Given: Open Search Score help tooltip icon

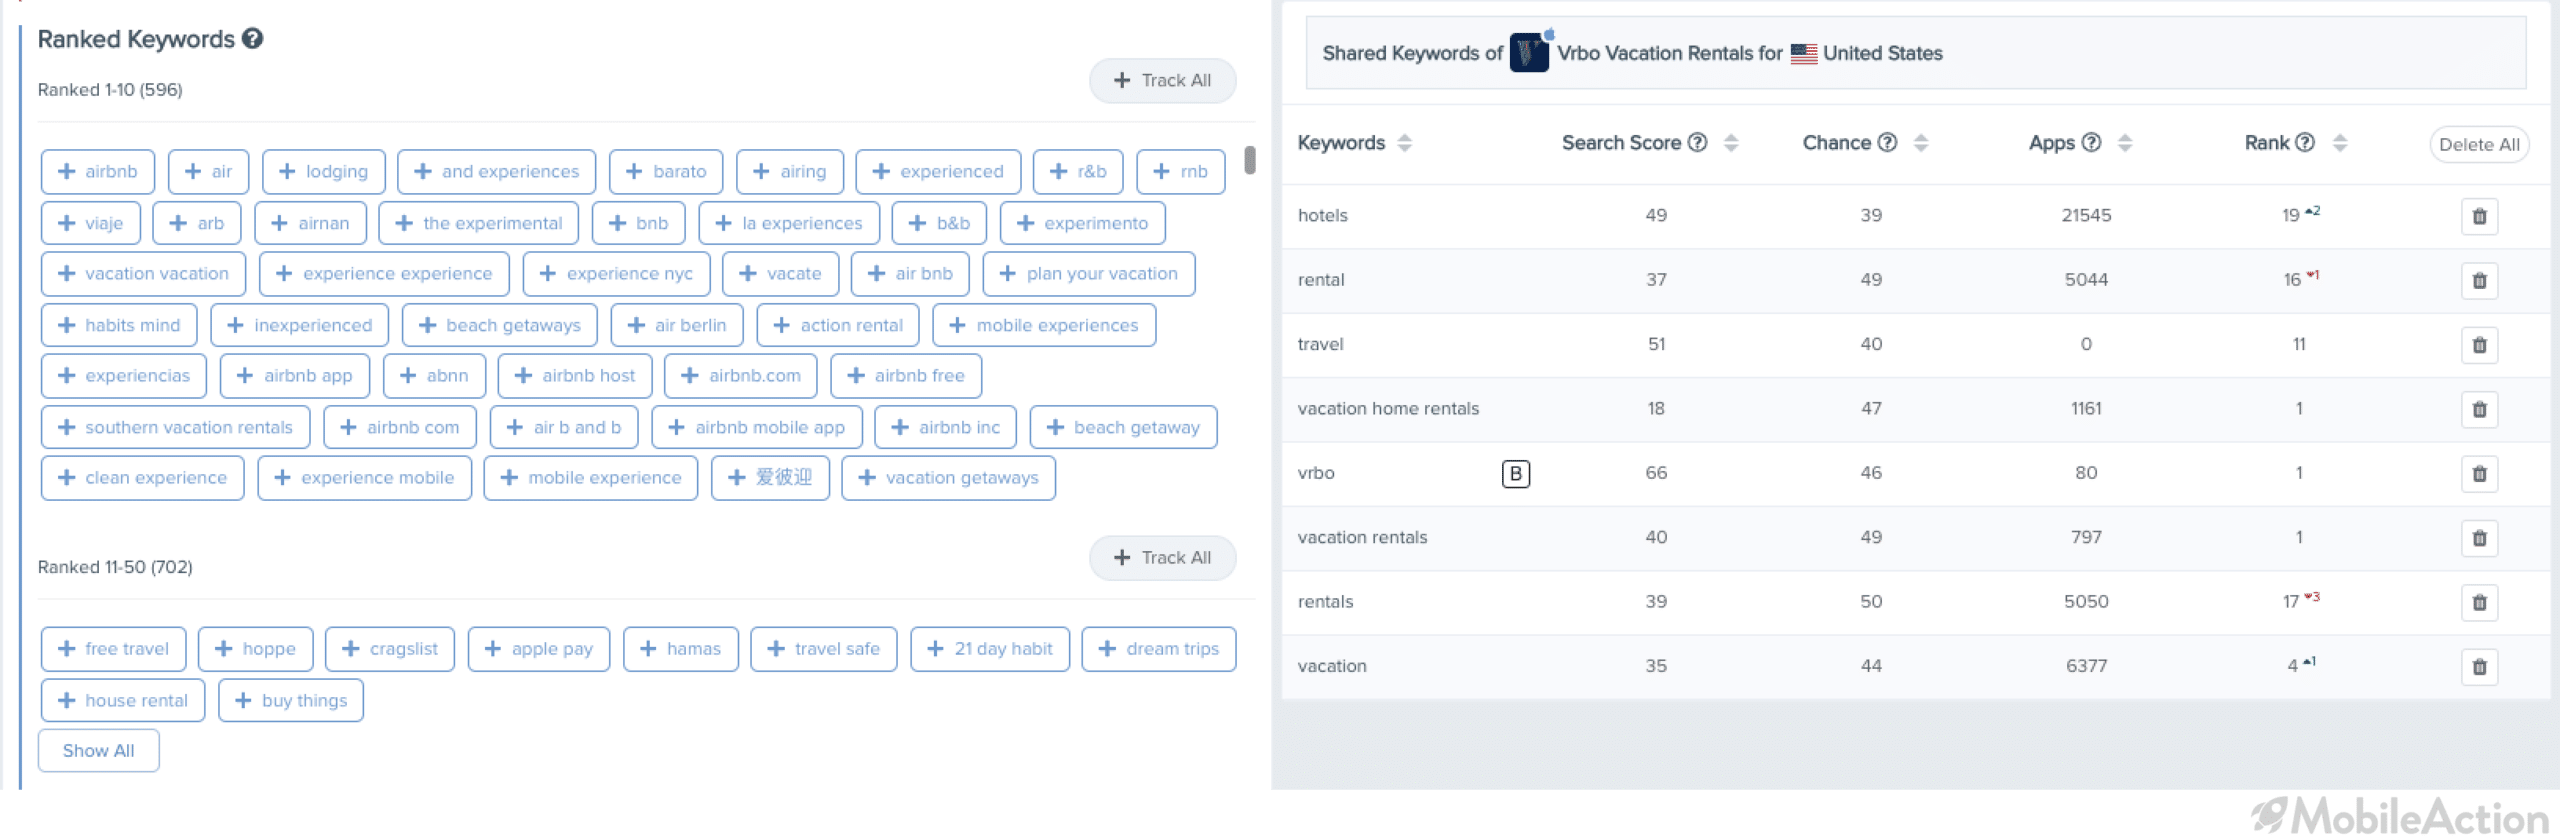Looking at the screenshot, I should [1697, 142].
